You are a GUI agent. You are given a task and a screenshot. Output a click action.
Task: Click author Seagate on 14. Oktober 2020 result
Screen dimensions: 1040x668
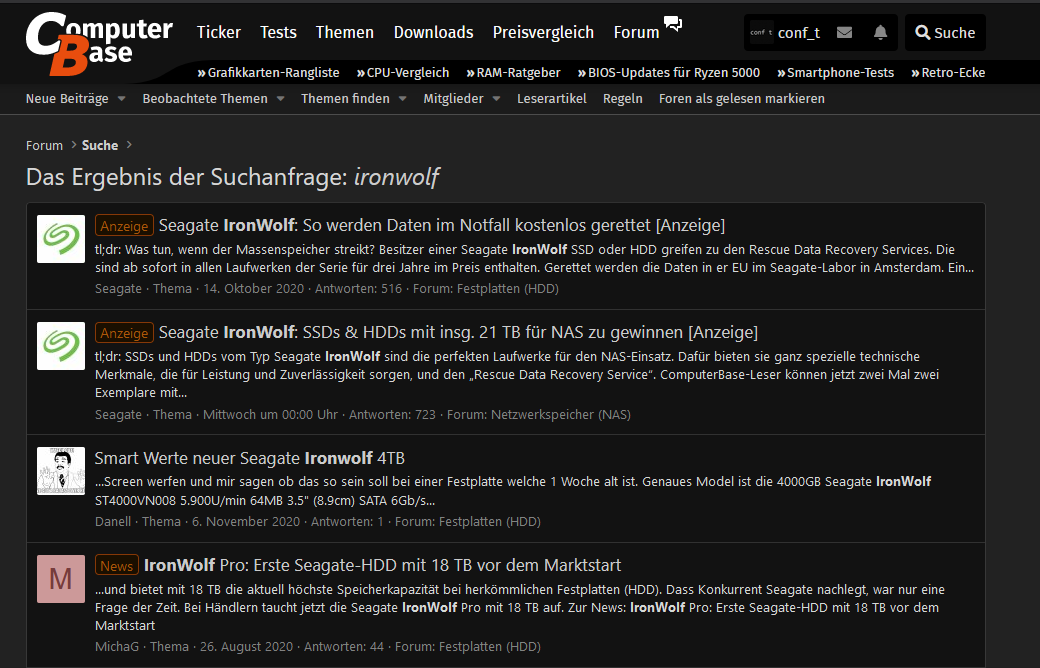pos(118,289)
